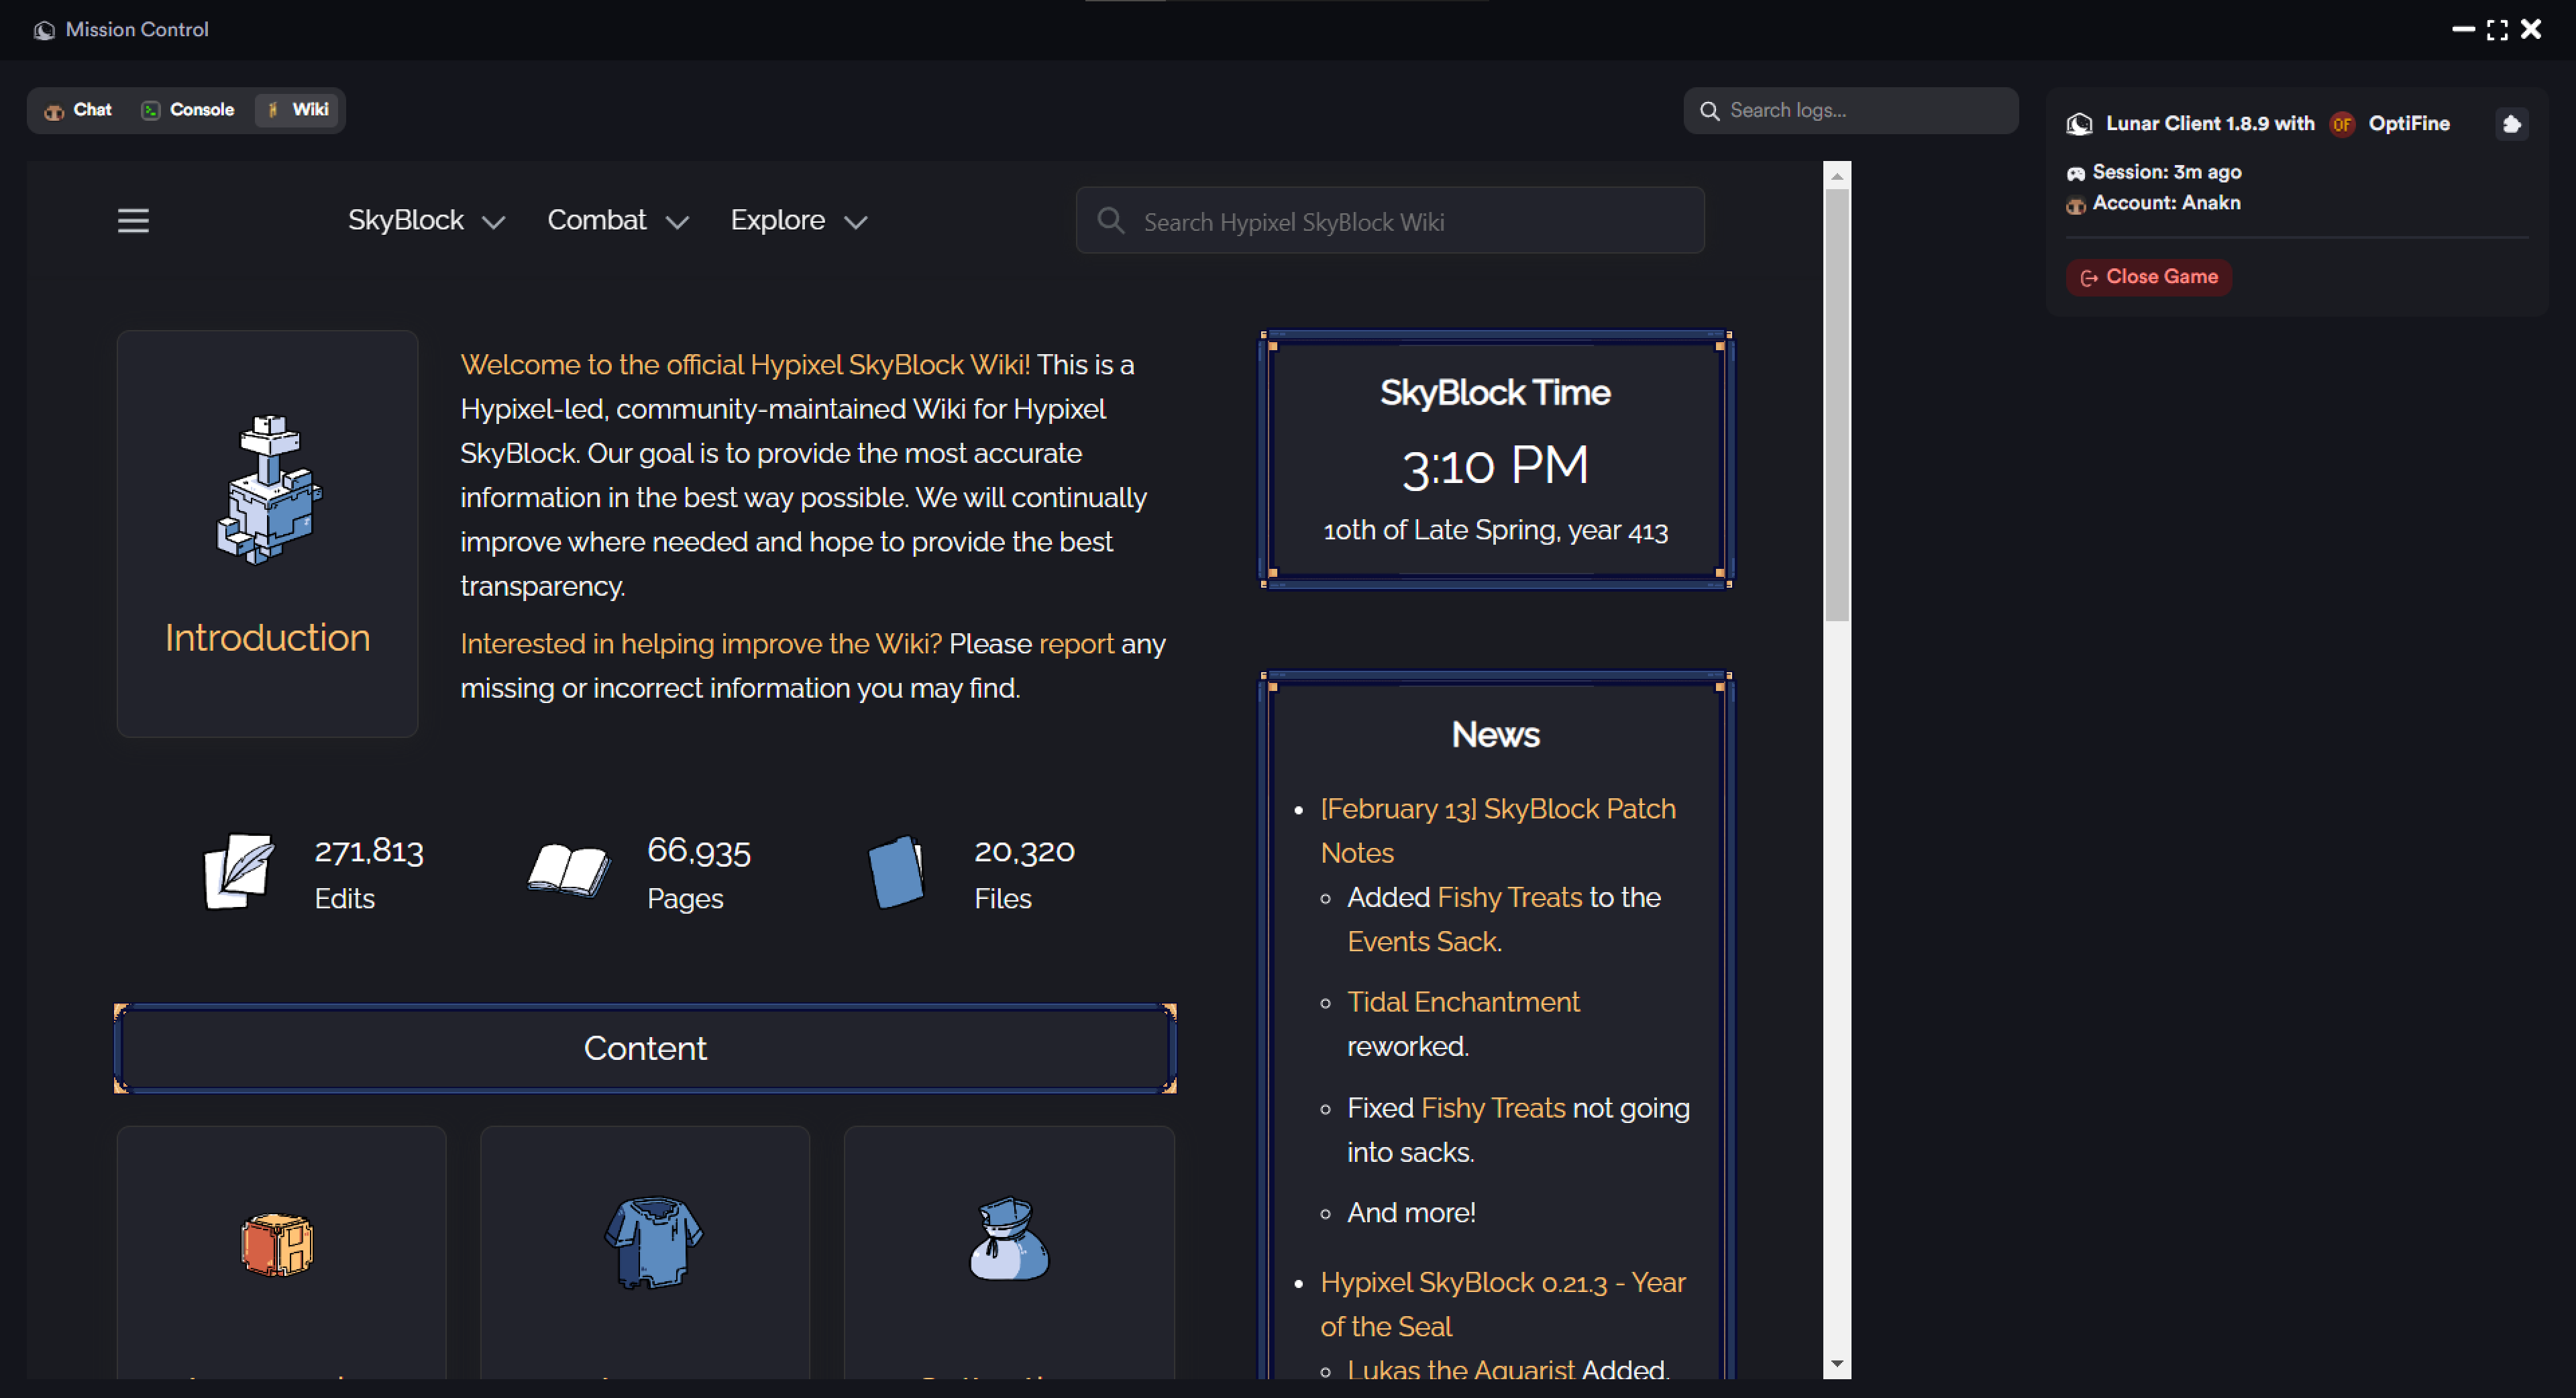Click the wiki vertical scrollbar thumb
Viewport: 2576px width, 1398px height.
[x=1837, y=406]
